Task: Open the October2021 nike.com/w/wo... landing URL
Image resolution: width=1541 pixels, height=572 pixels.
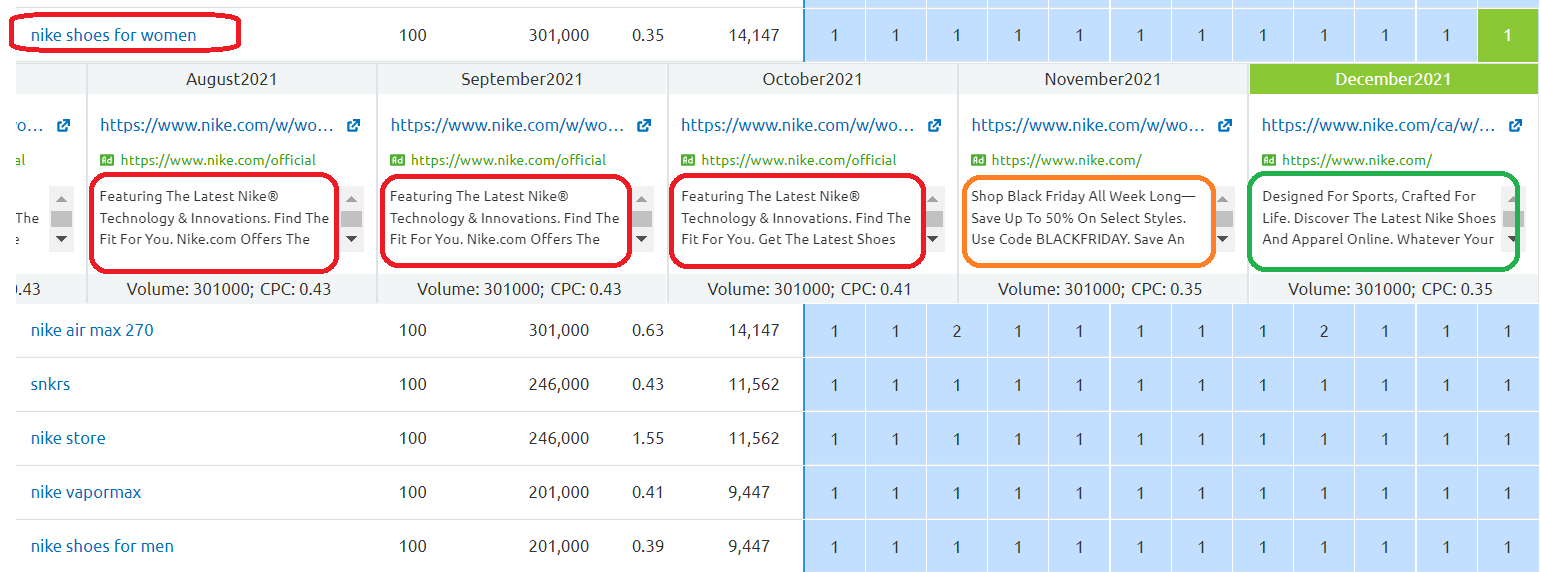Action: pyautogui.click(x=798, y=126)
